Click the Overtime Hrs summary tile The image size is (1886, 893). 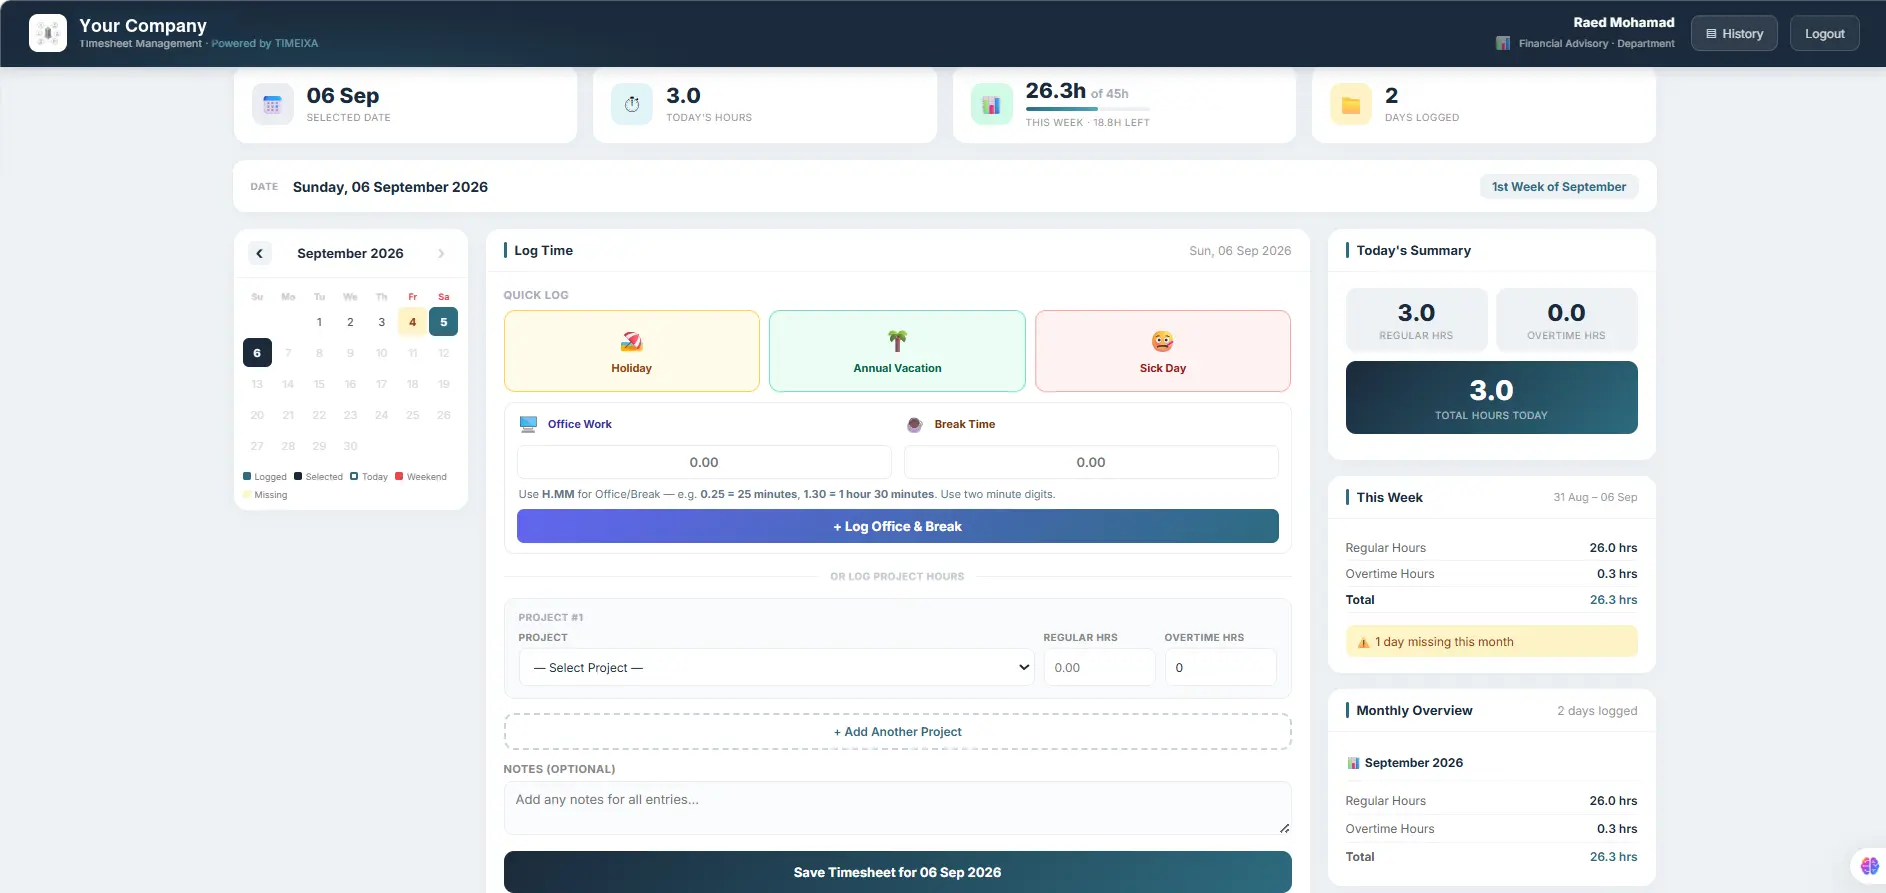(1566, 320)
